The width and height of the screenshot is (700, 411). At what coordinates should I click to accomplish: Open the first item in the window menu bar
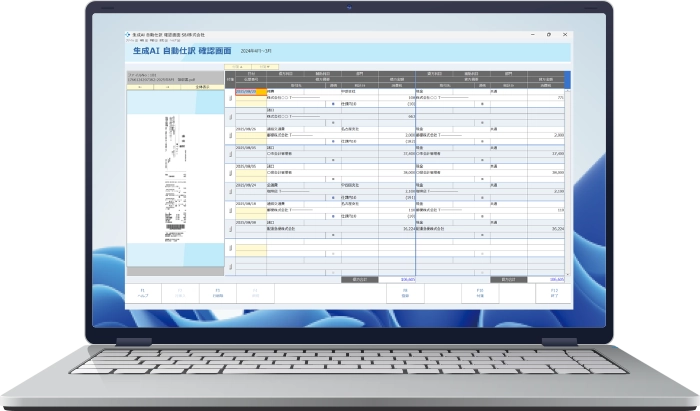[x=129, y=39]
